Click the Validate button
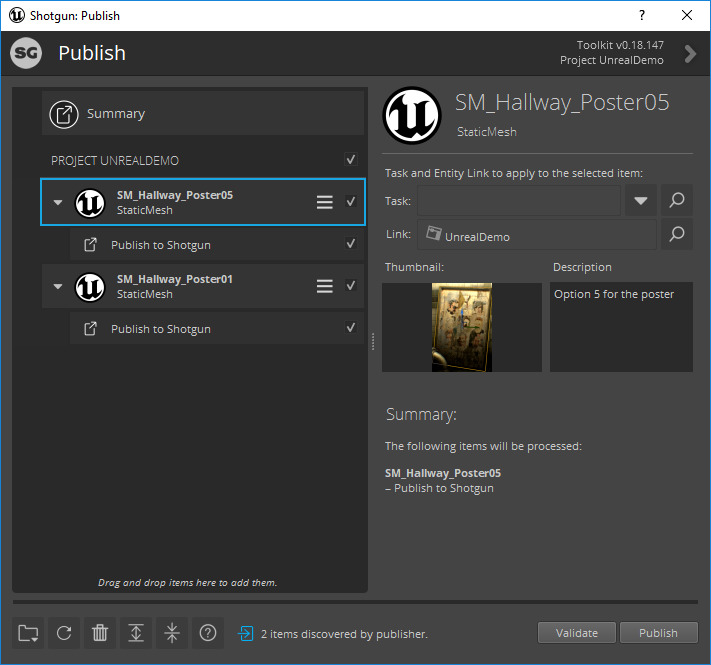The image size is (711, 665). click(x=576, y=633)
